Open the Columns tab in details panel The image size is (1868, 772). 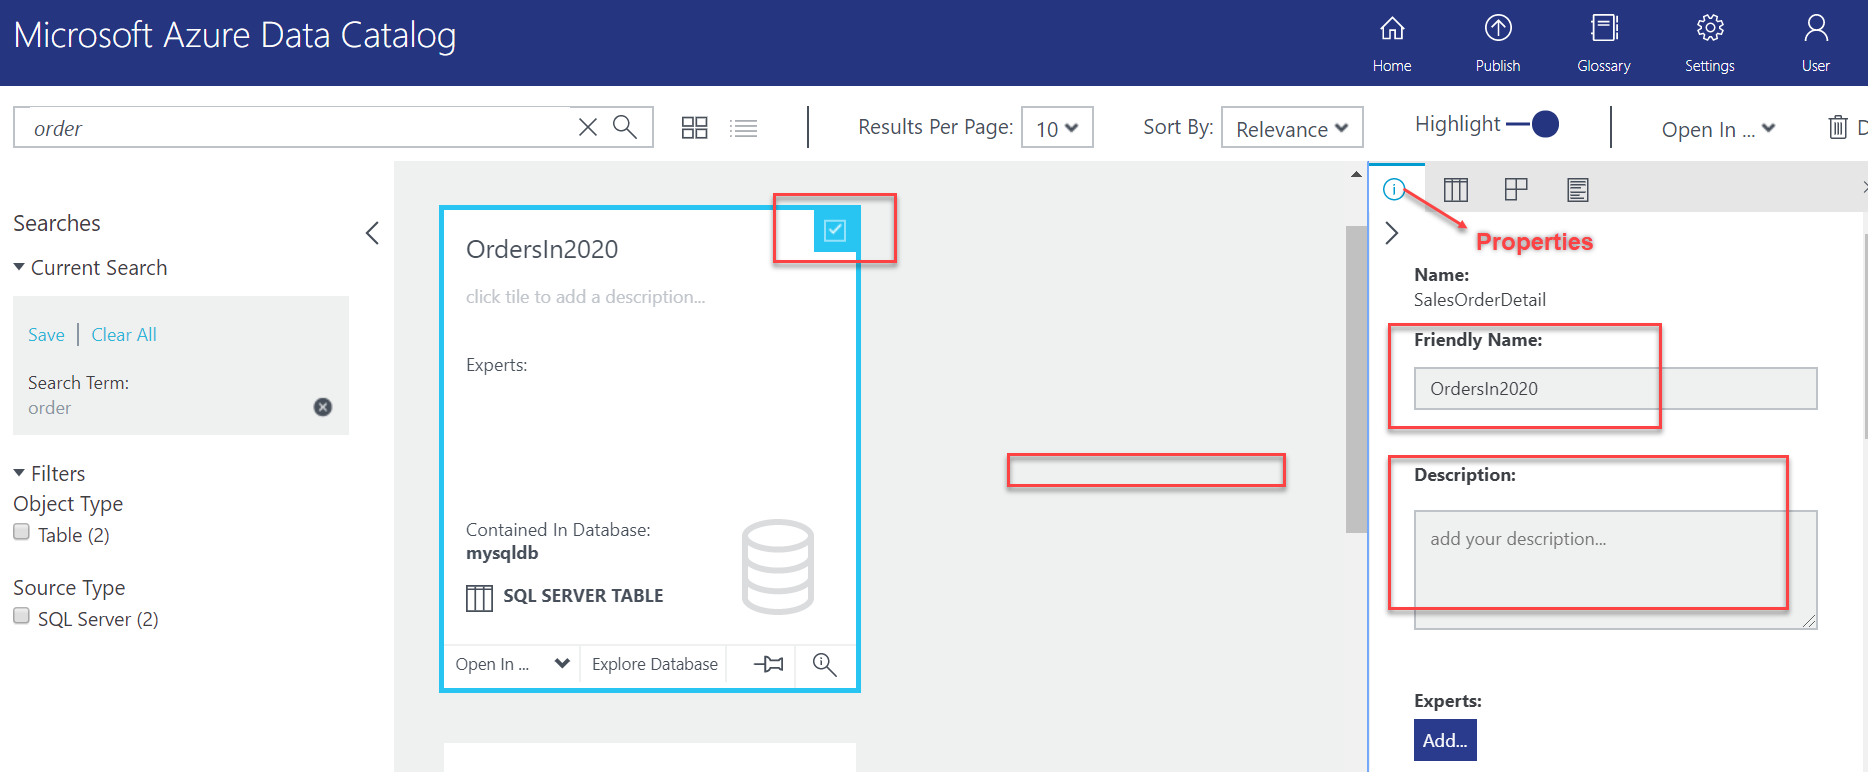tap(1456, 189)
